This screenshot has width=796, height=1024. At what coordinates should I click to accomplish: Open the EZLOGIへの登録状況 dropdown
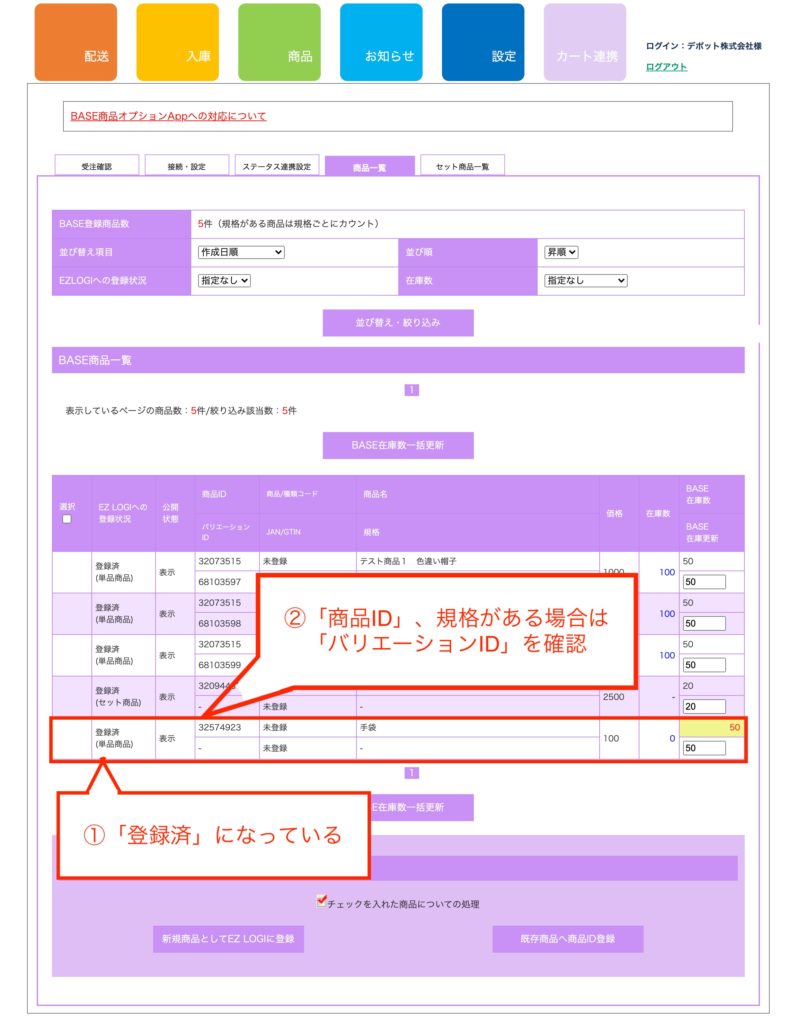pyautogui.click(x=225, y=281)
